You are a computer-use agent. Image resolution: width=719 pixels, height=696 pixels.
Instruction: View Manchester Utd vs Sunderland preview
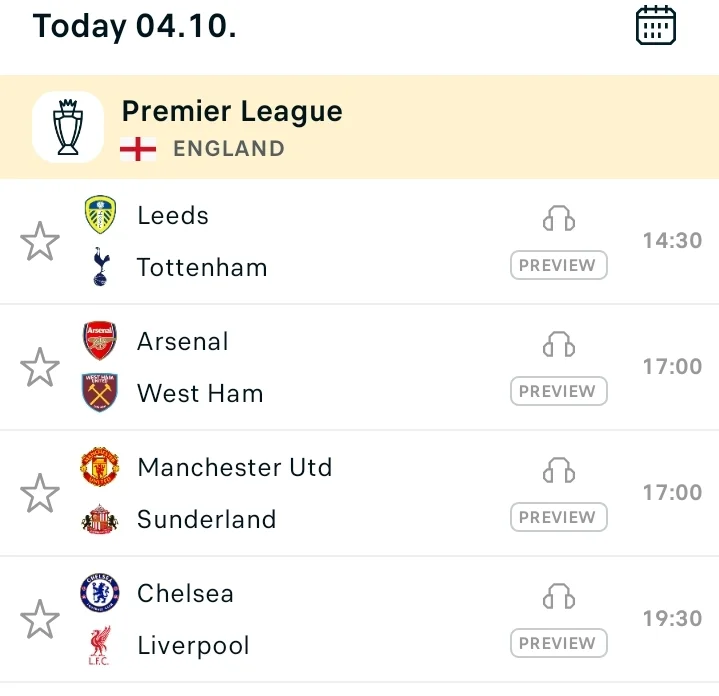[558, 517]
